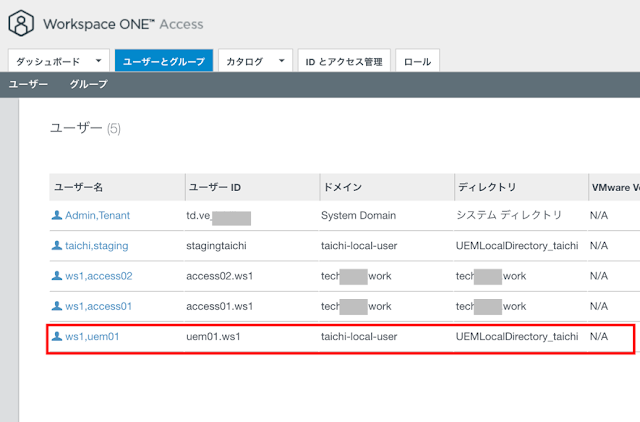Click the システム ディレクトリ cell
The height and width of the screenshot is (422, 640).
point(509,215)
